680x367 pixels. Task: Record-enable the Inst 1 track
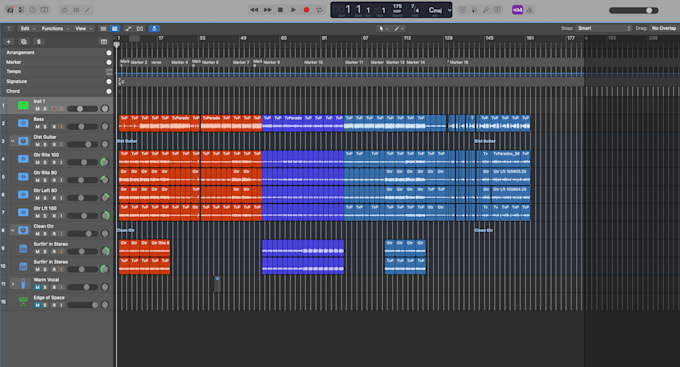[54, 109]
